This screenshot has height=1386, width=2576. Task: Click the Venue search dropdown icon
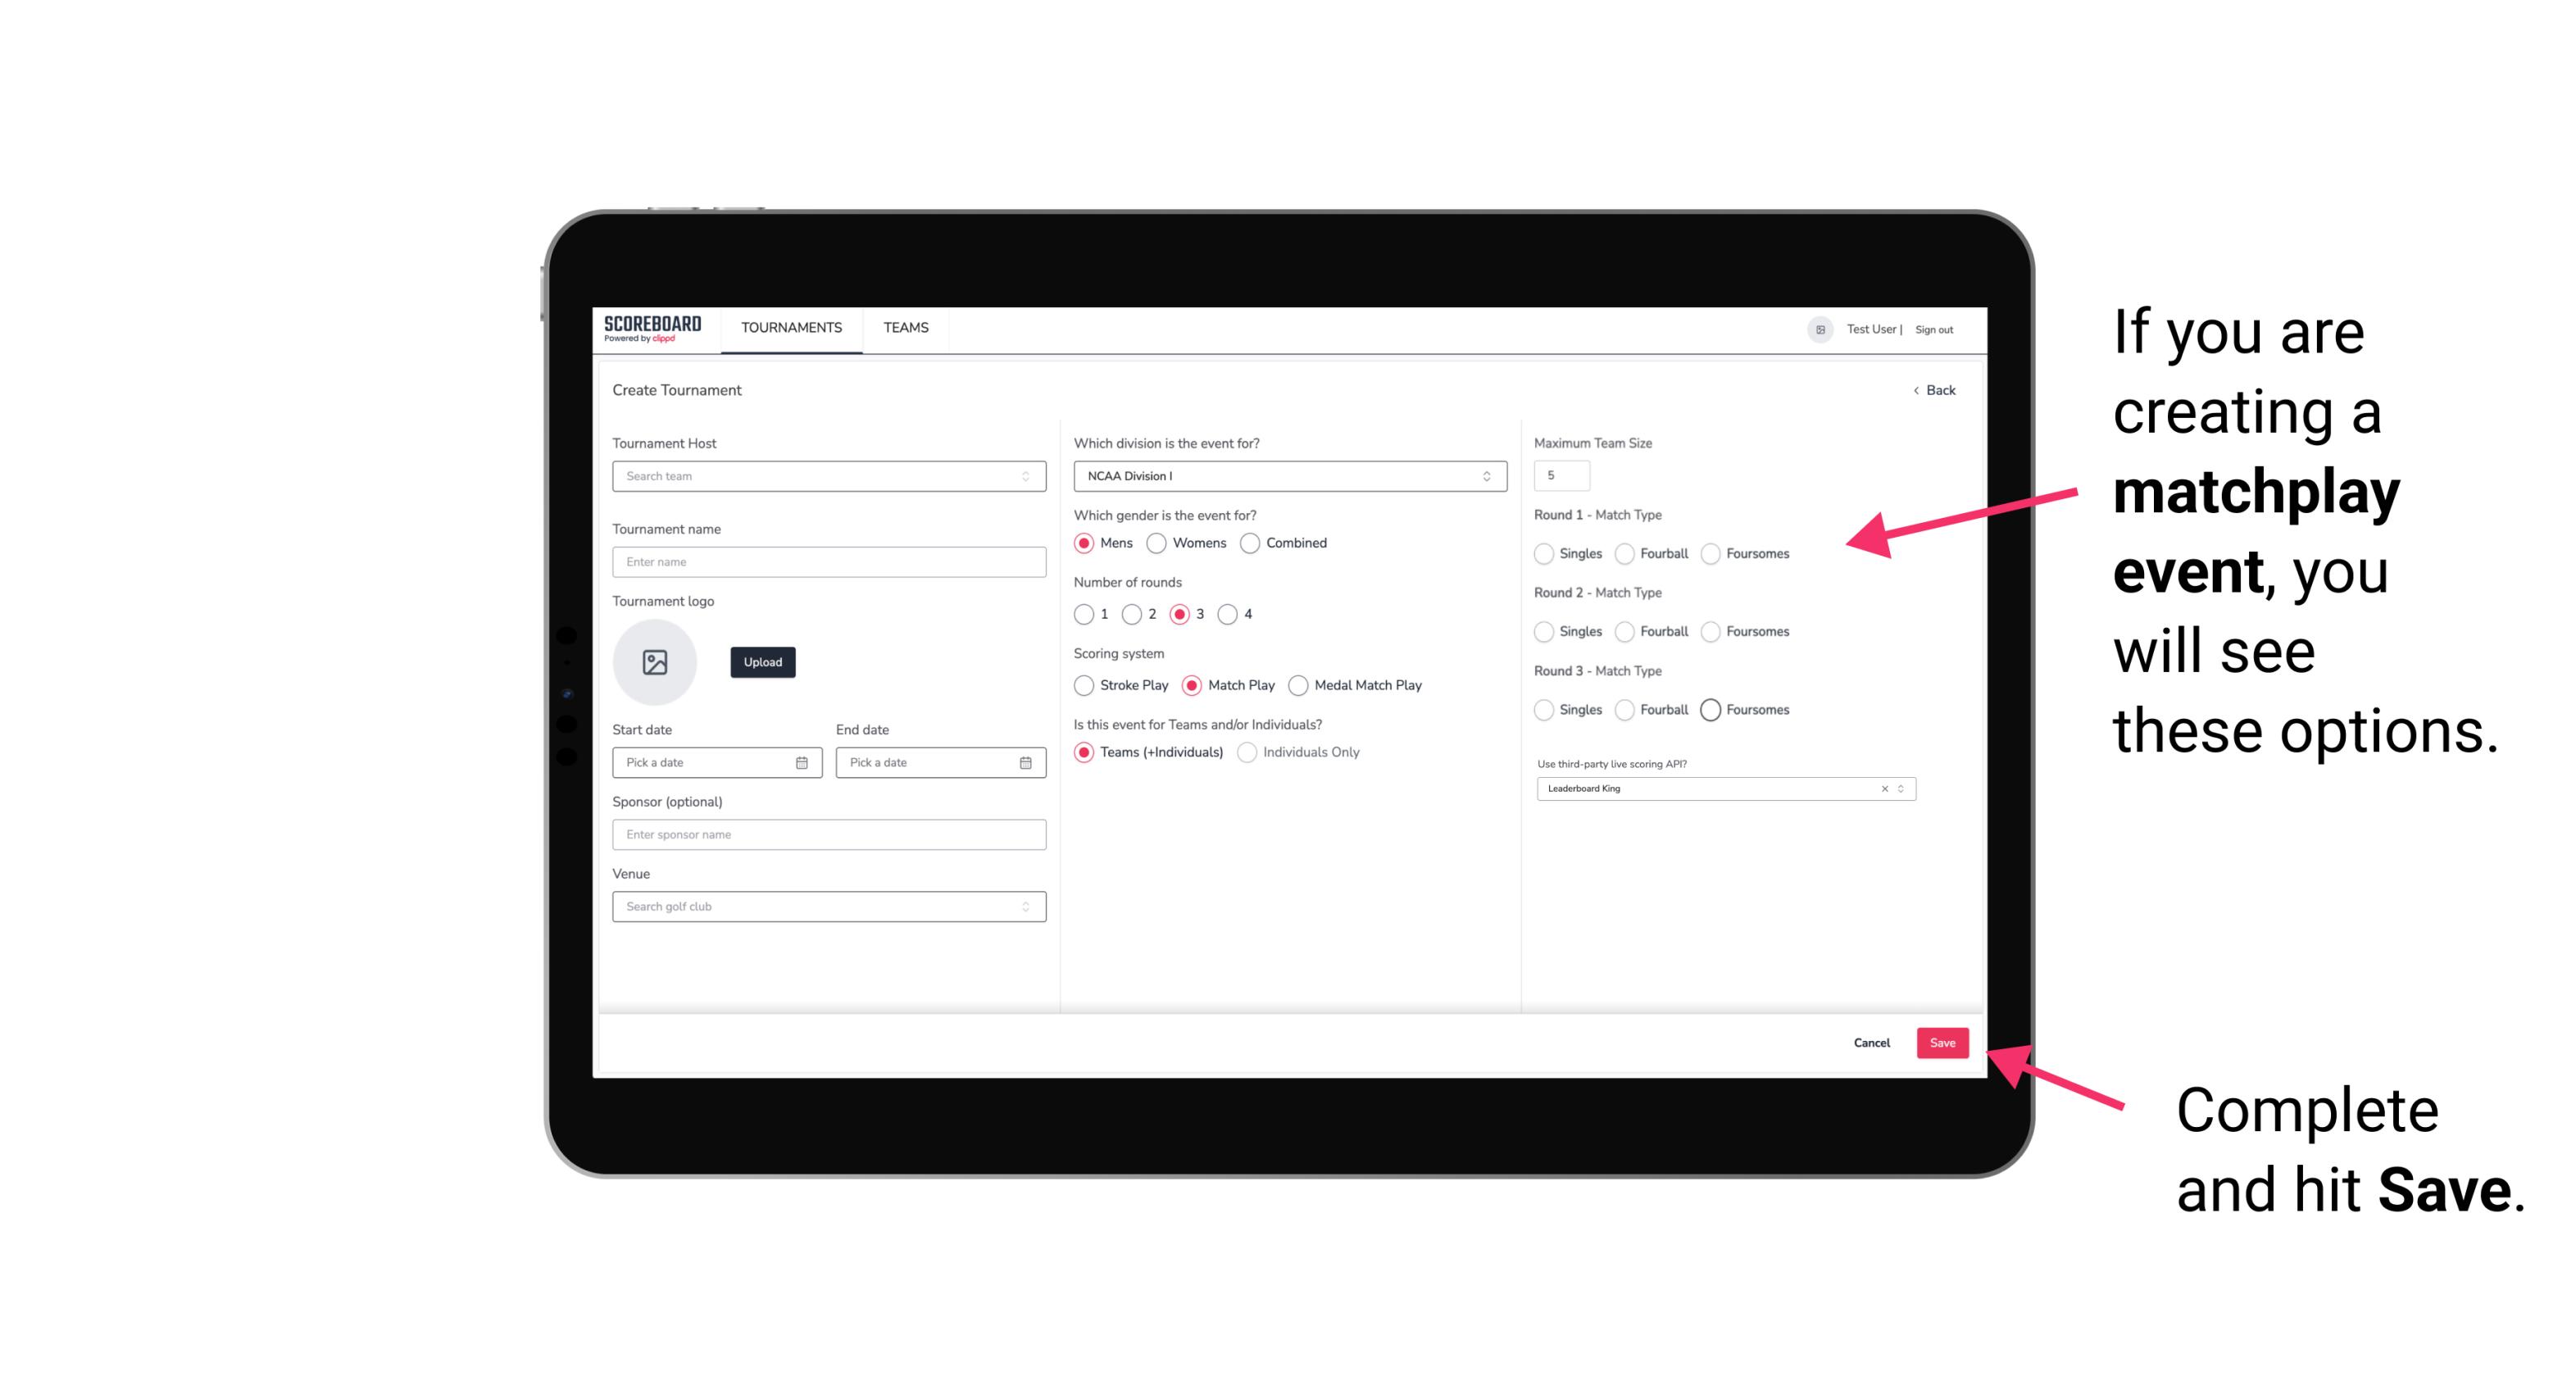click(x=1025, y=907)
